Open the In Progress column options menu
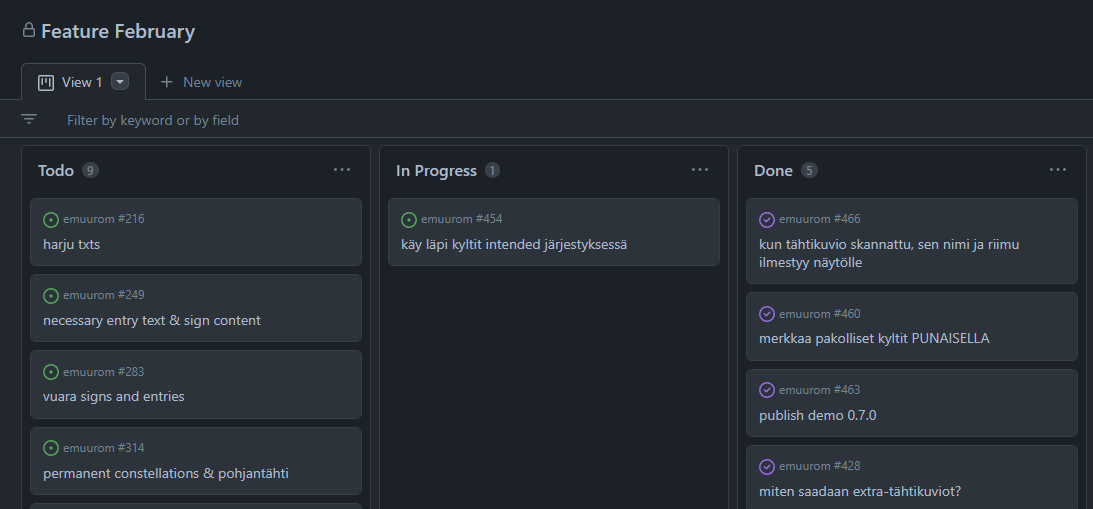The image size is (1093, 509). pyautogui.click(x=700, y=170)
